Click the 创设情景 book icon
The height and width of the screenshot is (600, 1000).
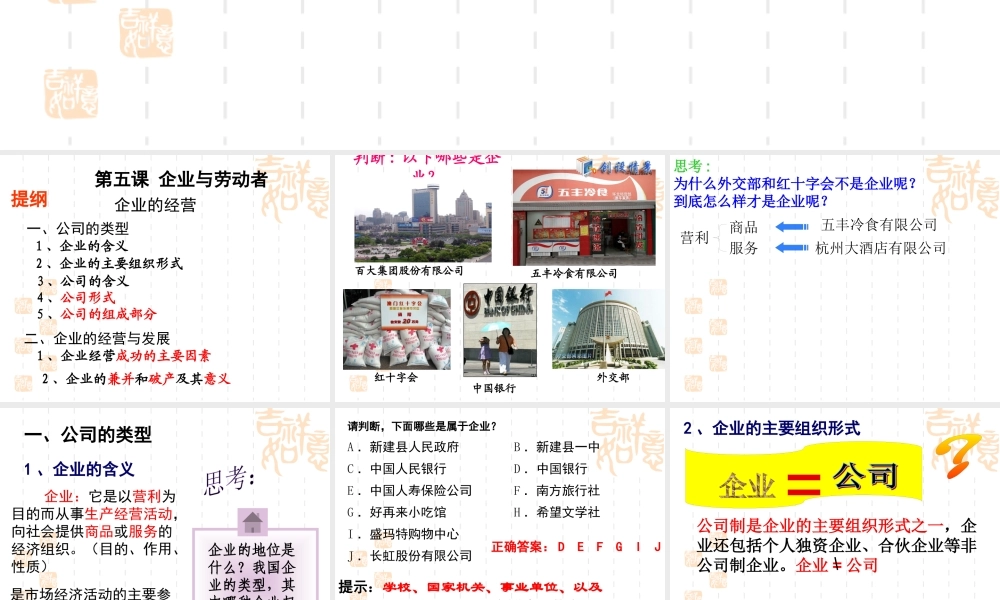tap(584, 166)
